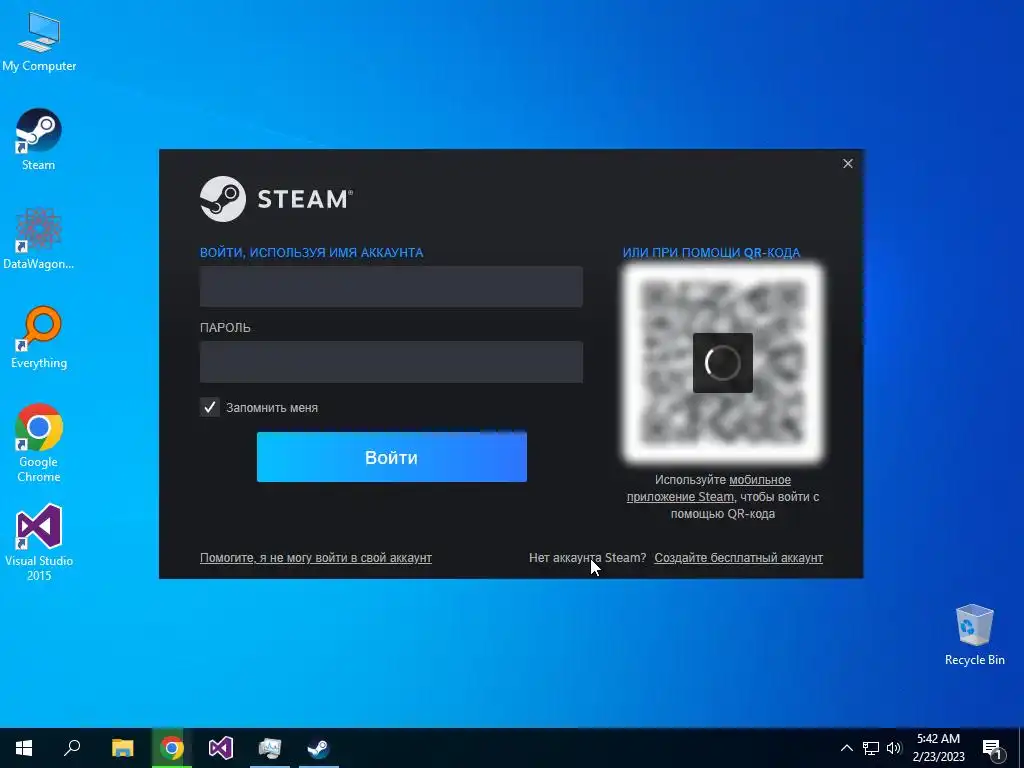Switch to Chrome in the taskbar

click(172, 748)
